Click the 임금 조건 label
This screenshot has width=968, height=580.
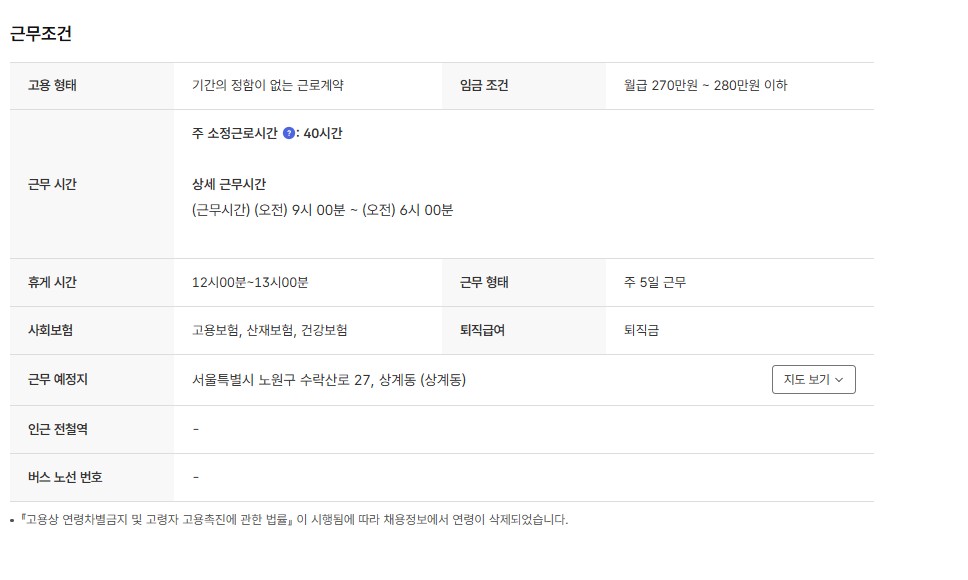(x=484, y=86)
